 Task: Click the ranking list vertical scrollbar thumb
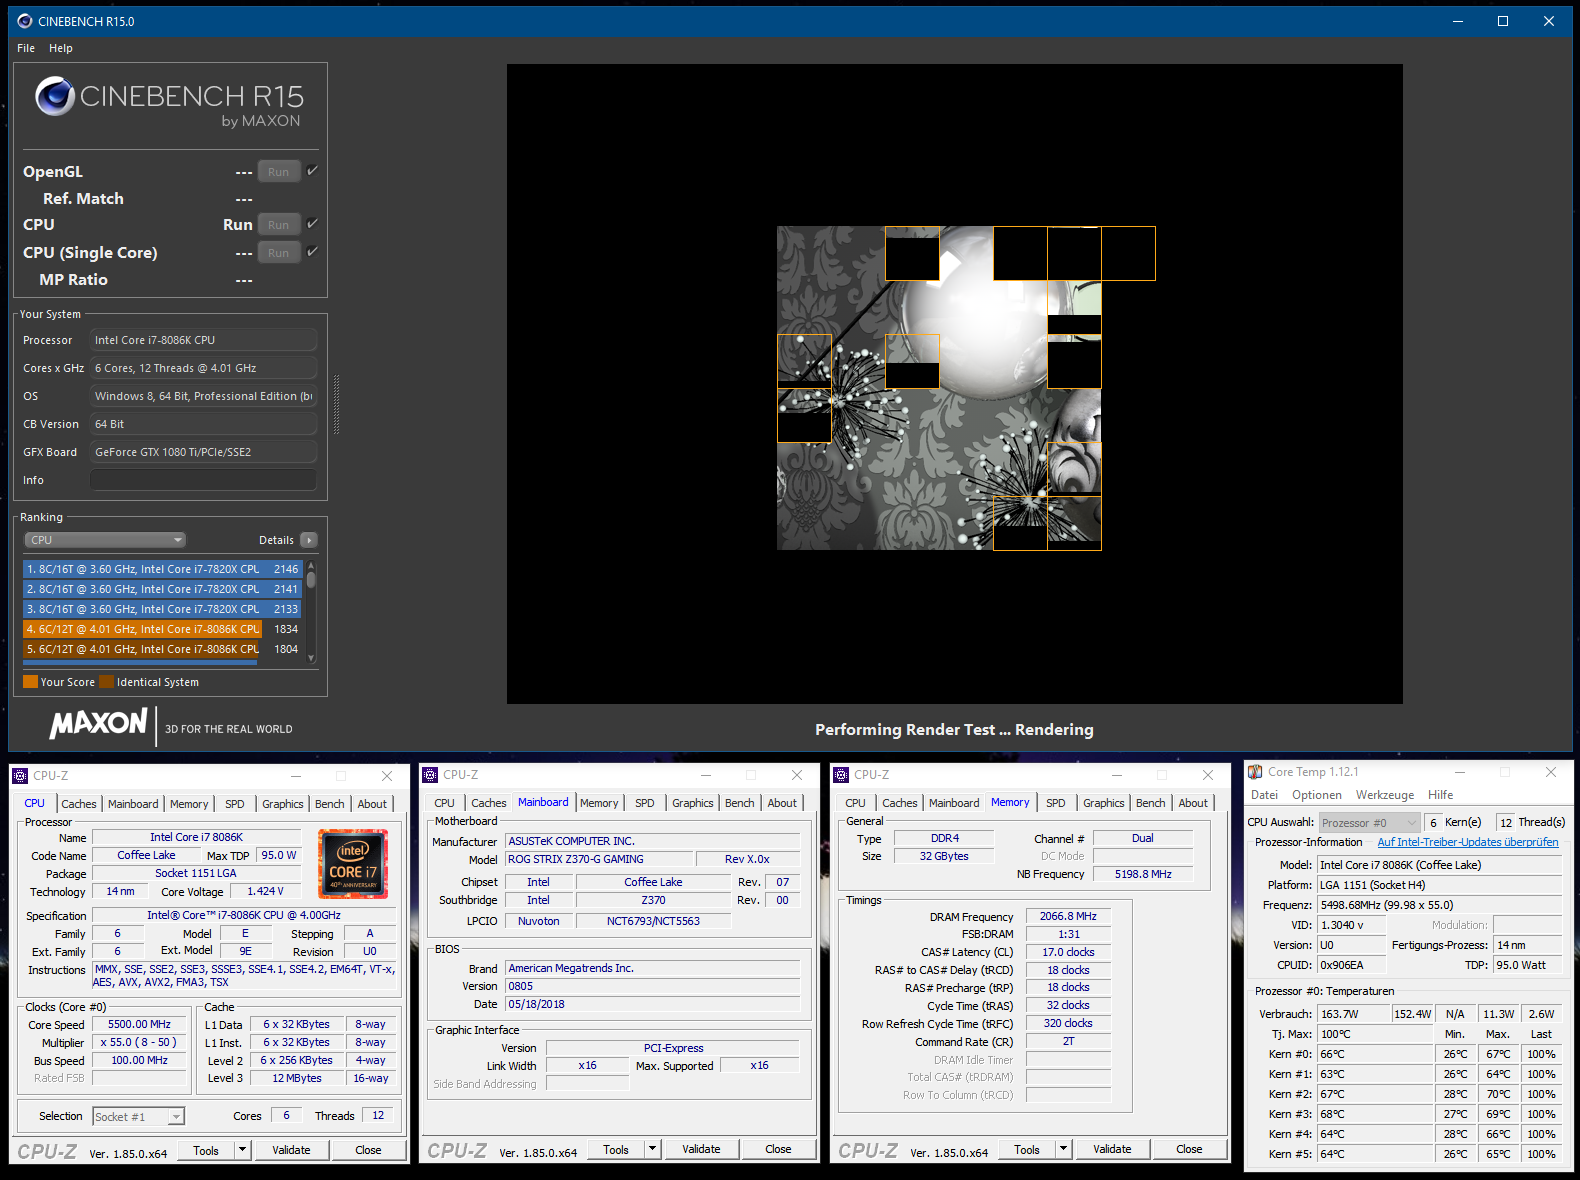(x=311, y=579)
